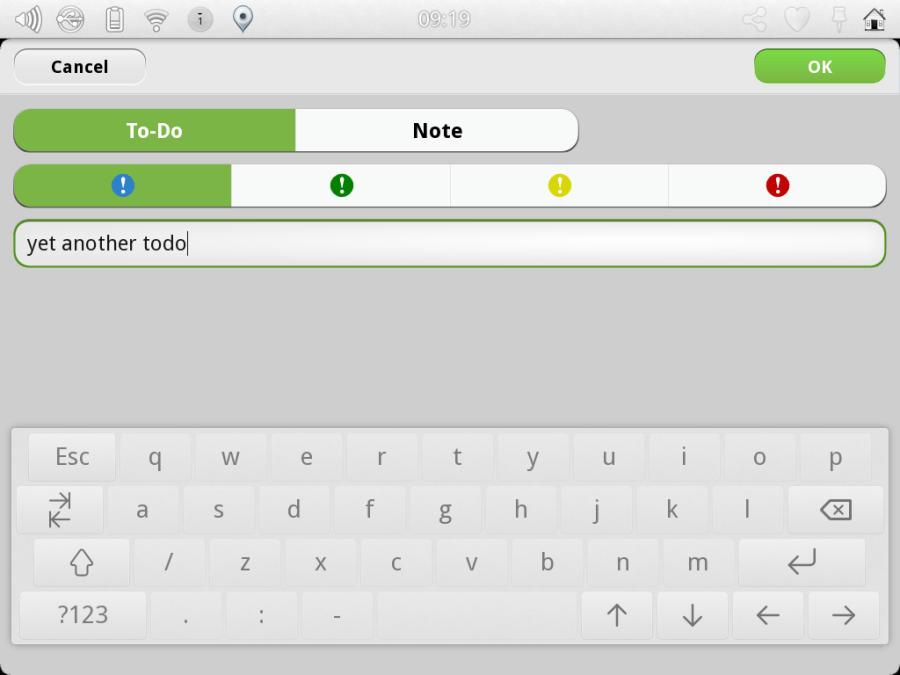This screenshot has height=675, width=900.
Task: Open the volume speaker icon
Action: click(x=28, y=20)
